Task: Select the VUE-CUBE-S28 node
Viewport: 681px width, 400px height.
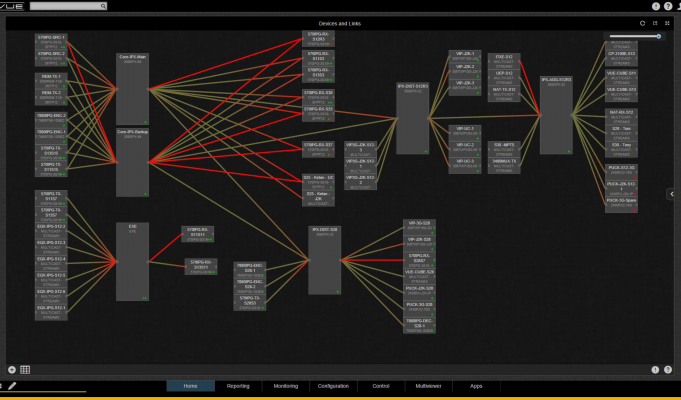Action: 419,276
